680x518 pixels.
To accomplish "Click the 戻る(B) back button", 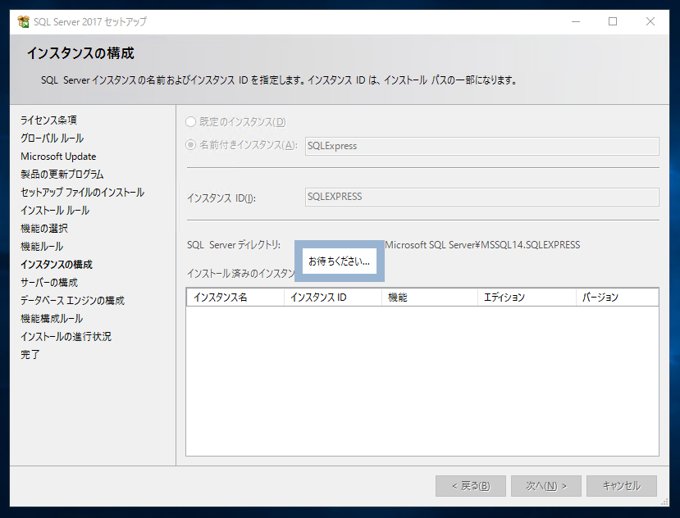I will pyautogui.click(x=471, y=486).
